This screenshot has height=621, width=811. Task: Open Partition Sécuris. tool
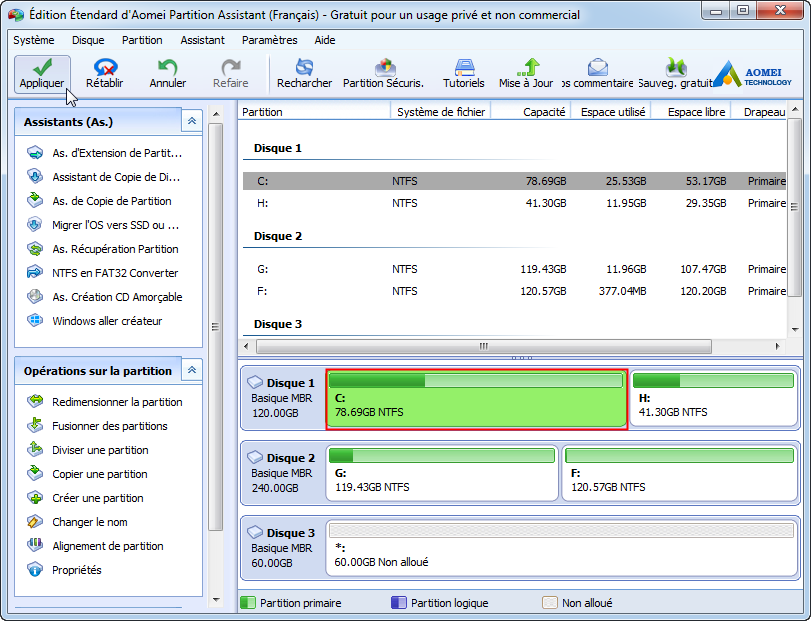tap(383, 74)
